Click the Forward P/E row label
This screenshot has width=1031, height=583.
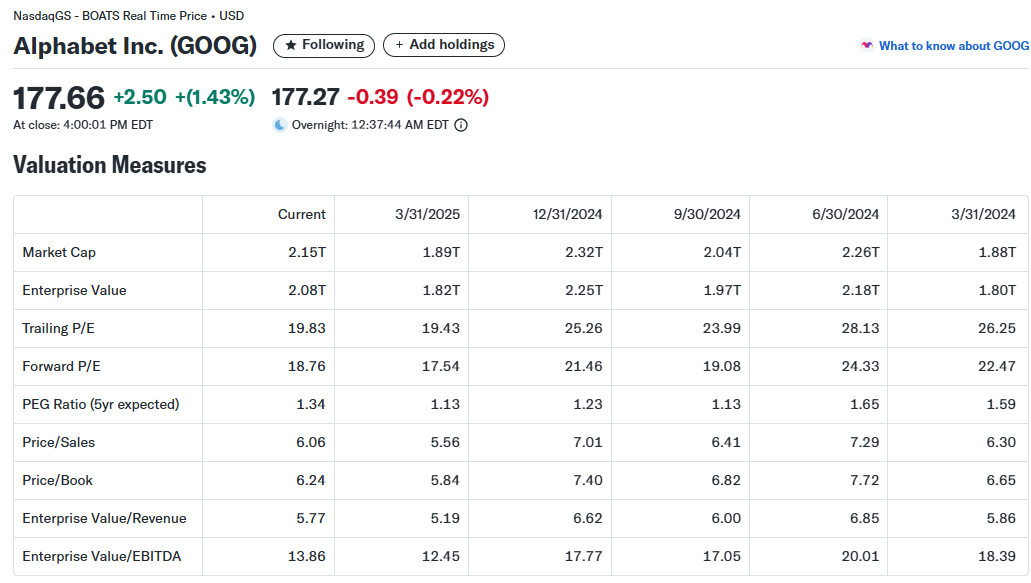coord(61,366)
